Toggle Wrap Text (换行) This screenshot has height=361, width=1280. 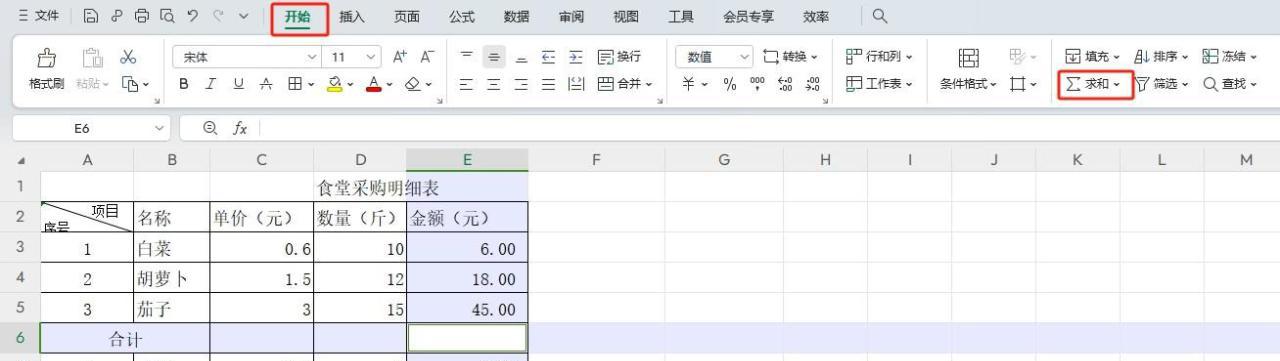619,58
